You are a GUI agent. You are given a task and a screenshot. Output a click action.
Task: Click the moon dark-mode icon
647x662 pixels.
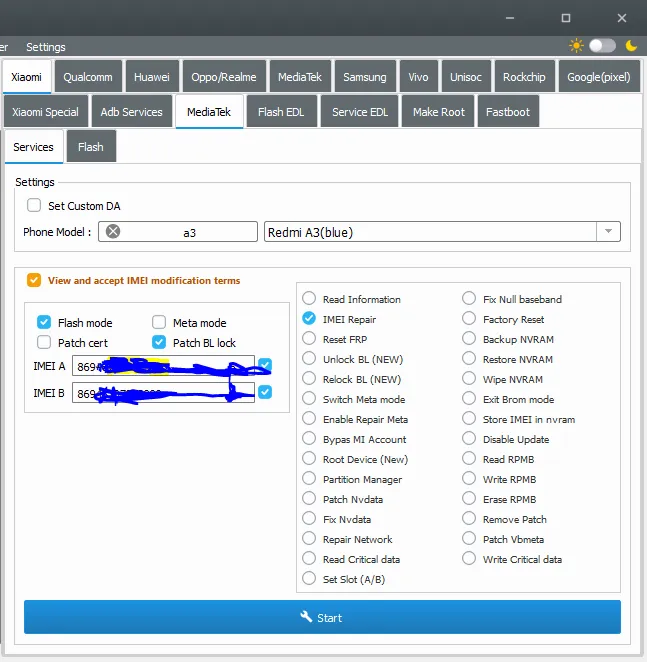point(631,46)
